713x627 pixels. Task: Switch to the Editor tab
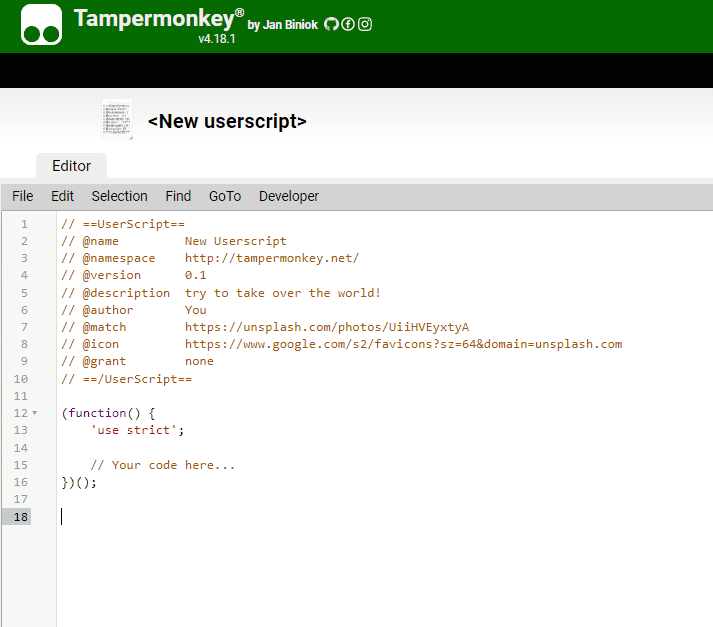click(x=71, y=166)
